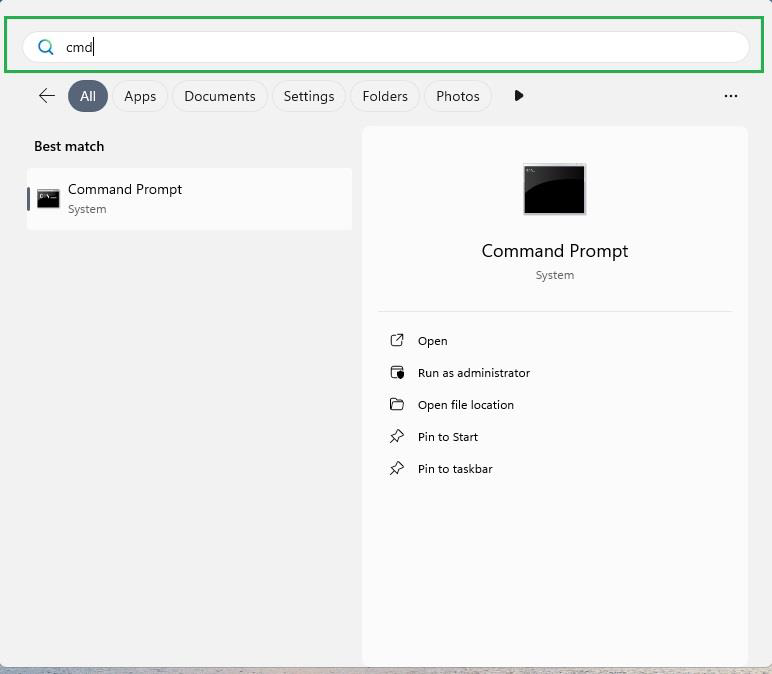Viewport: 772px width, 674px height.
Task: Filter results by Documents
Action: (220, 96)
